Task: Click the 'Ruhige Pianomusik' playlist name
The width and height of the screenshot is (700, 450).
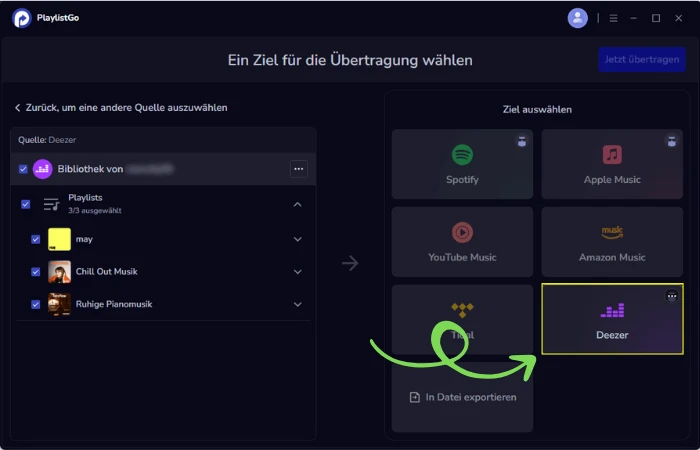Action: click(x=114, y=304)
